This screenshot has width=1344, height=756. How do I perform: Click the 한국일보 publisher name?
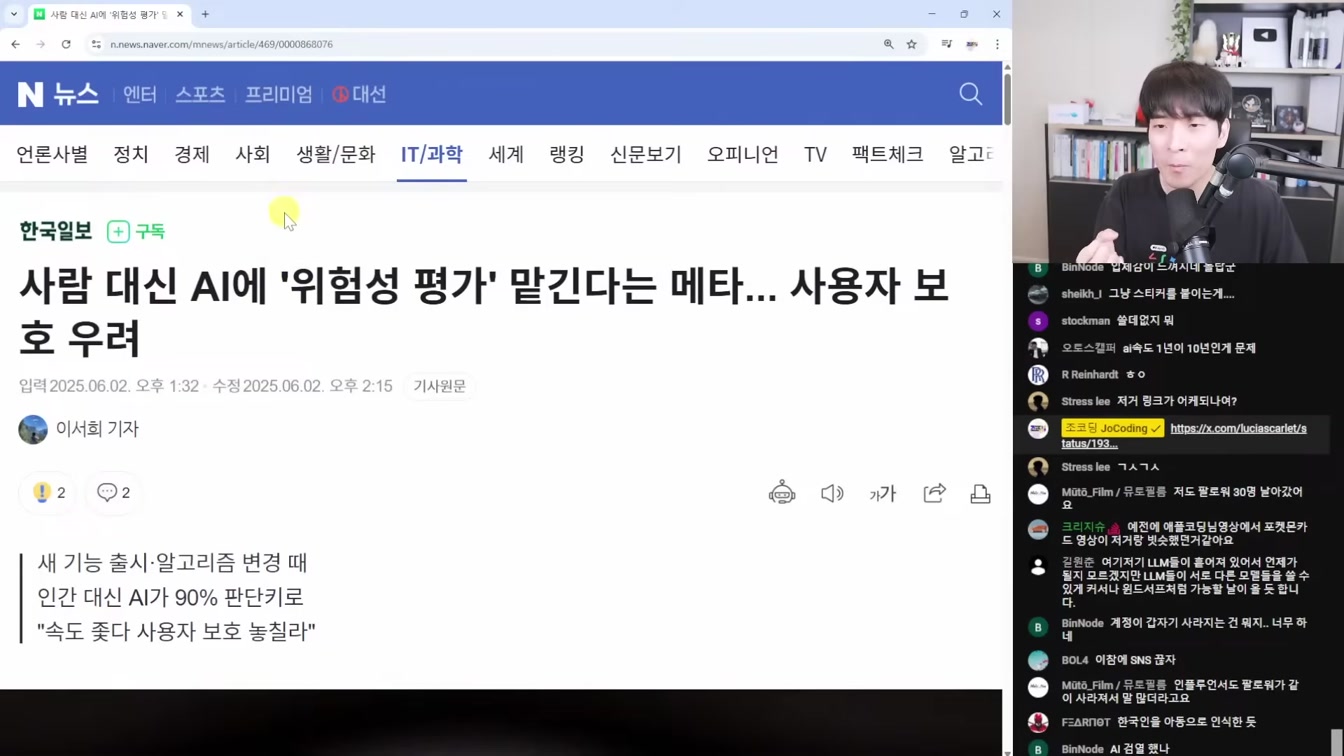pos(56,231)
